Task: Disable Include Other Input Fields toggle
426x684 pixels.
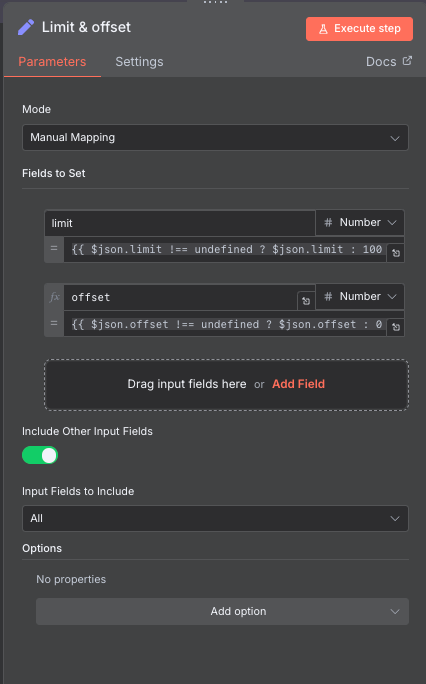Action: (x=40, y=455)
